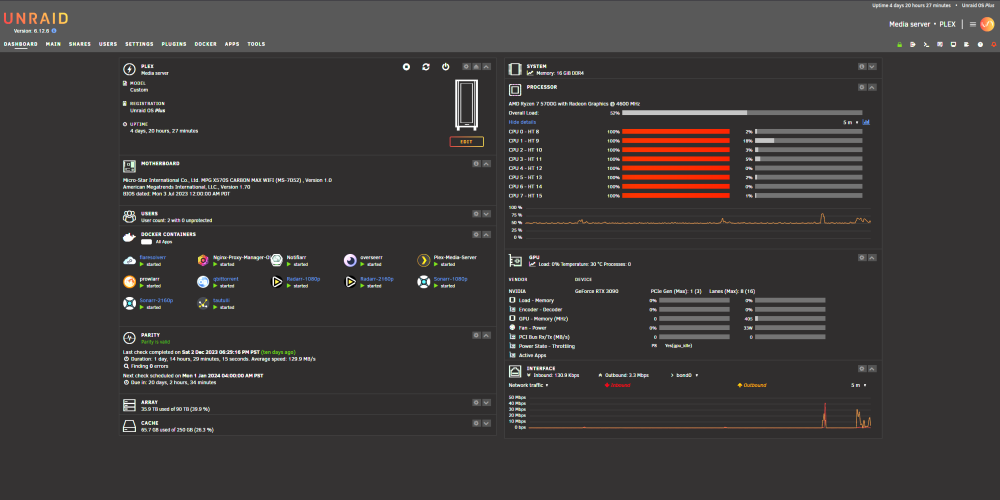Toggle the CPU chart icon beside 5 m
The image size is (1000, 500).
pyautogui.click(x=866, y=122)
